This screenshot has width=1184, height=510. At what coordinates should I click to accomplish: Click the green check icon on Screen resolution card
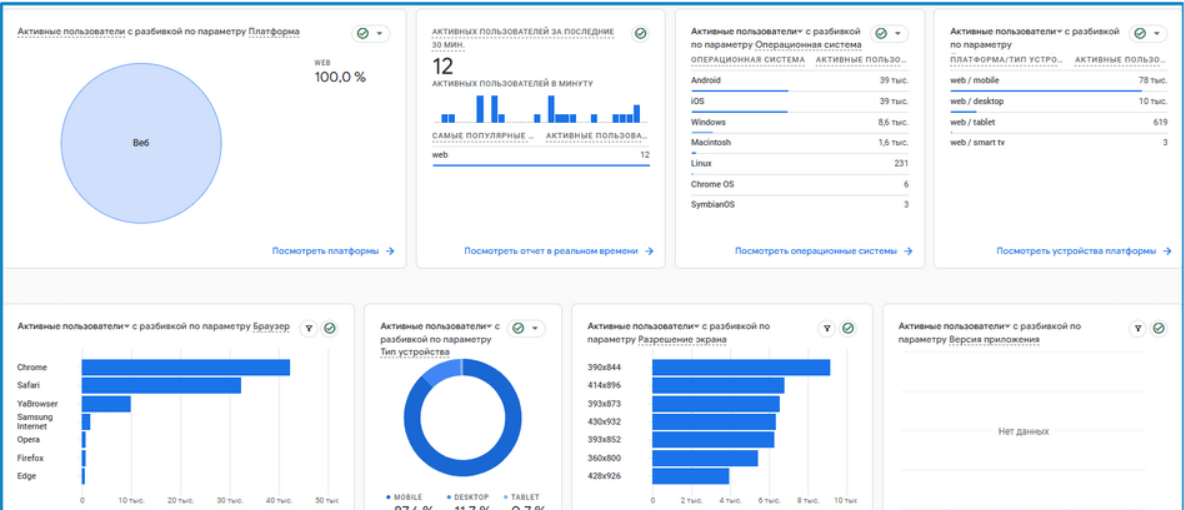pos(848,328)
